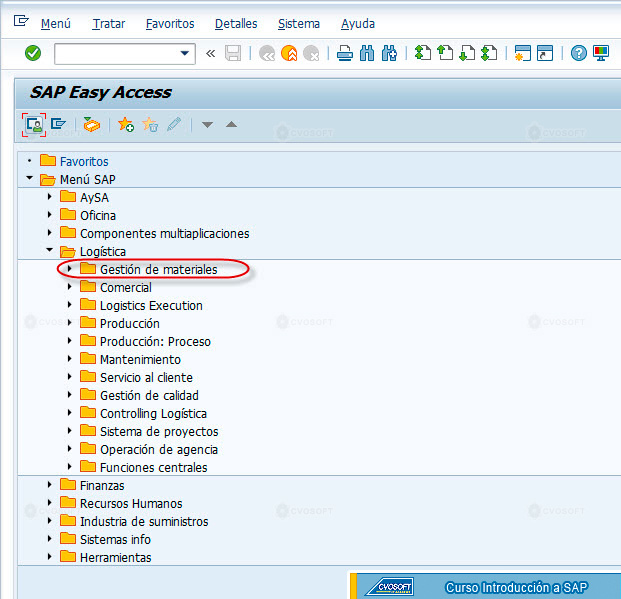Go to Next Page icon

click(x=467, y=53)
